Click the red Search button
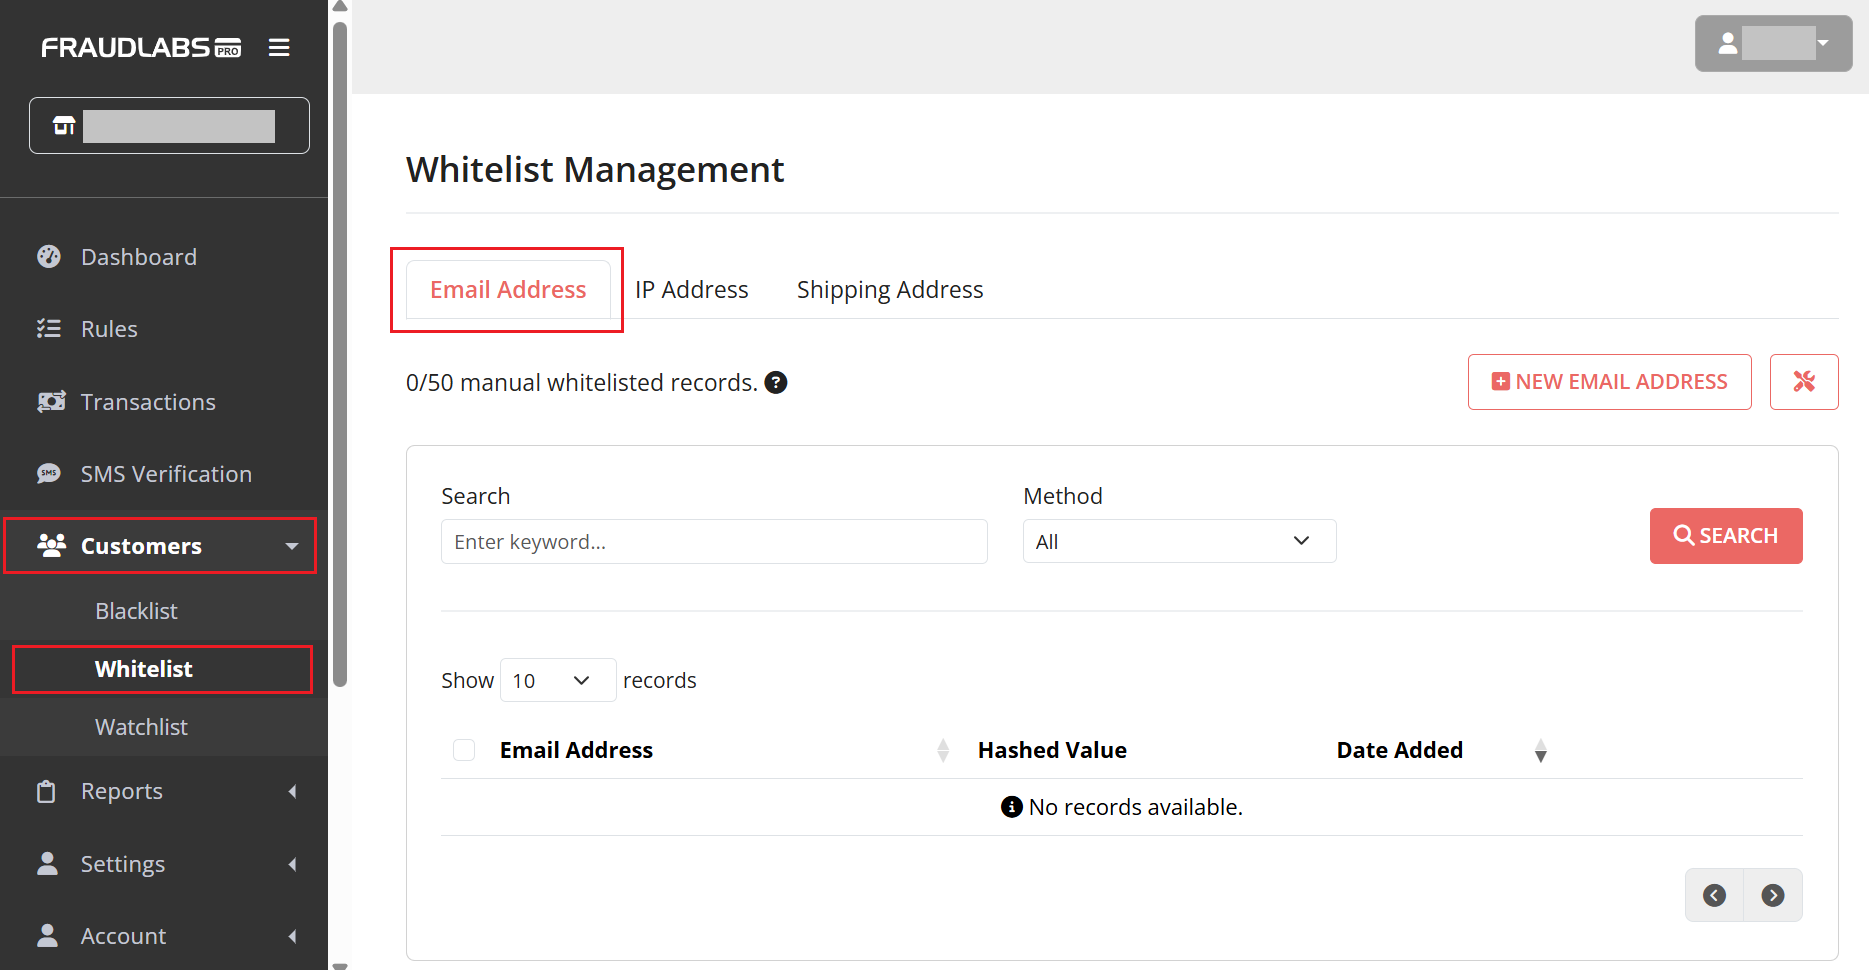The width and height of the screenshot is (1869, 970). coord(1725,536)
